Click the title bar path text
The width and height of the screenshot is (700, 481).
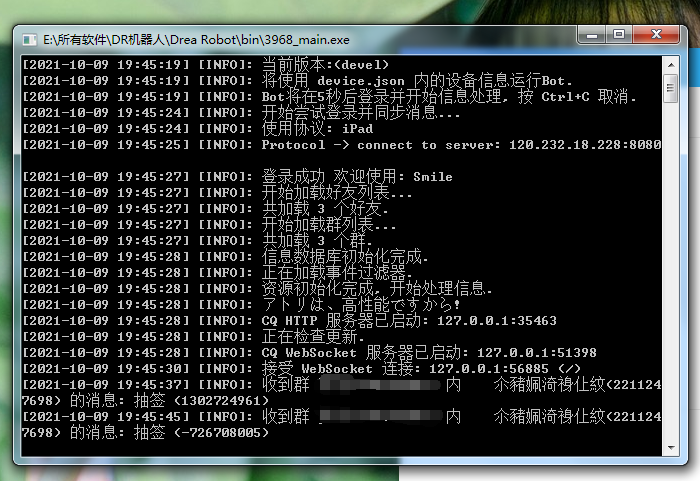(x=196, y=40)
